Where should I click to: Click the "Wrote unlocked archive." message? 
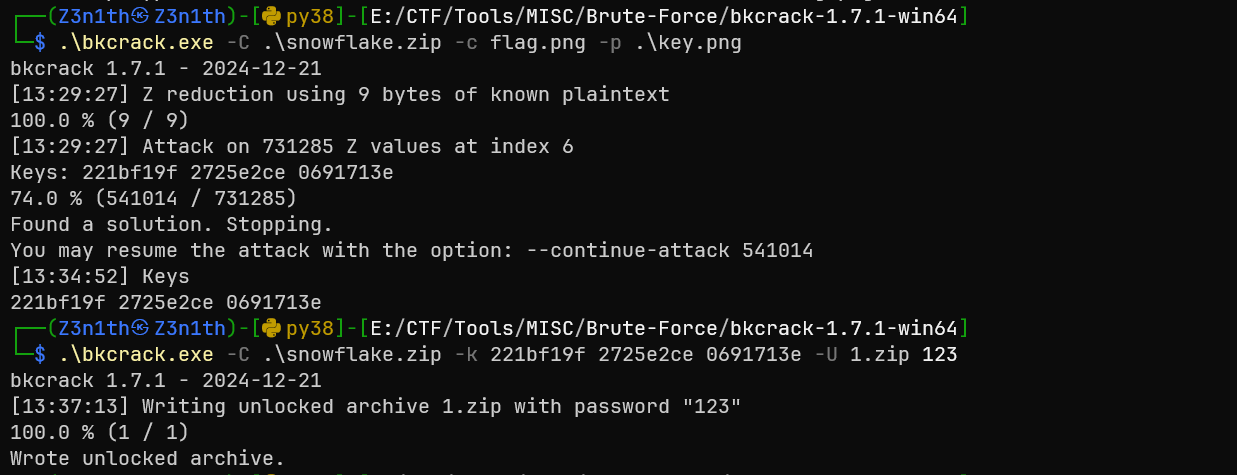pos(147,458)
